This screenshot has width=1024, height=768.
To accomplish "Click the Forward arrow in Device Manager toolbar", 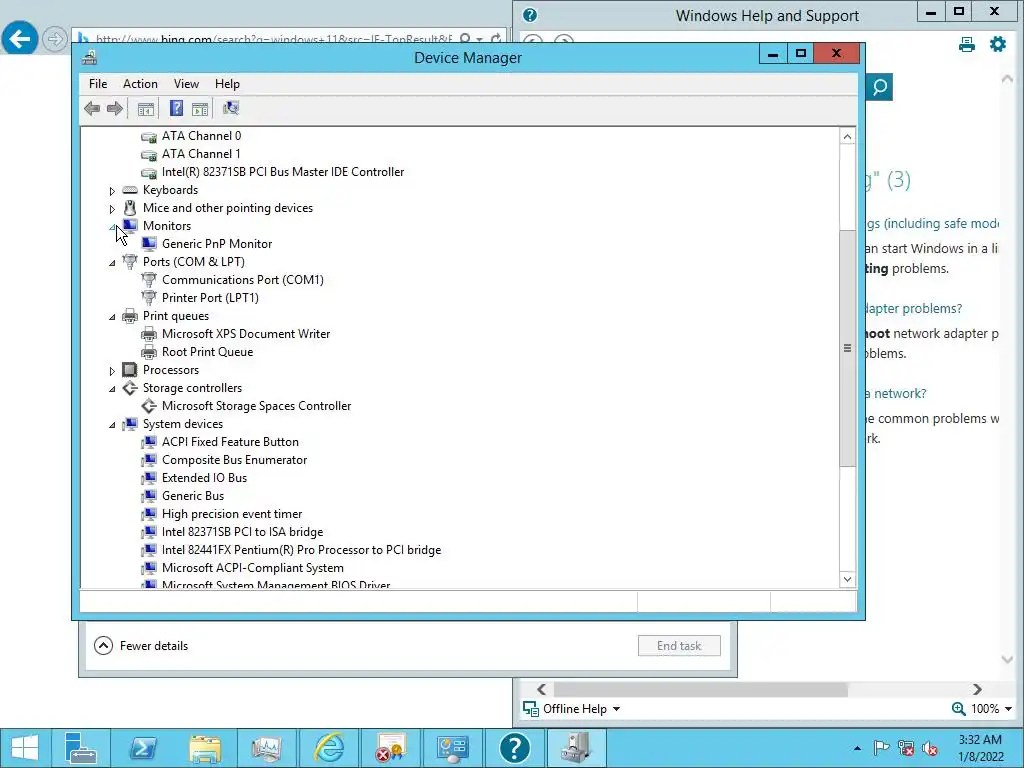I will [114, 108].
